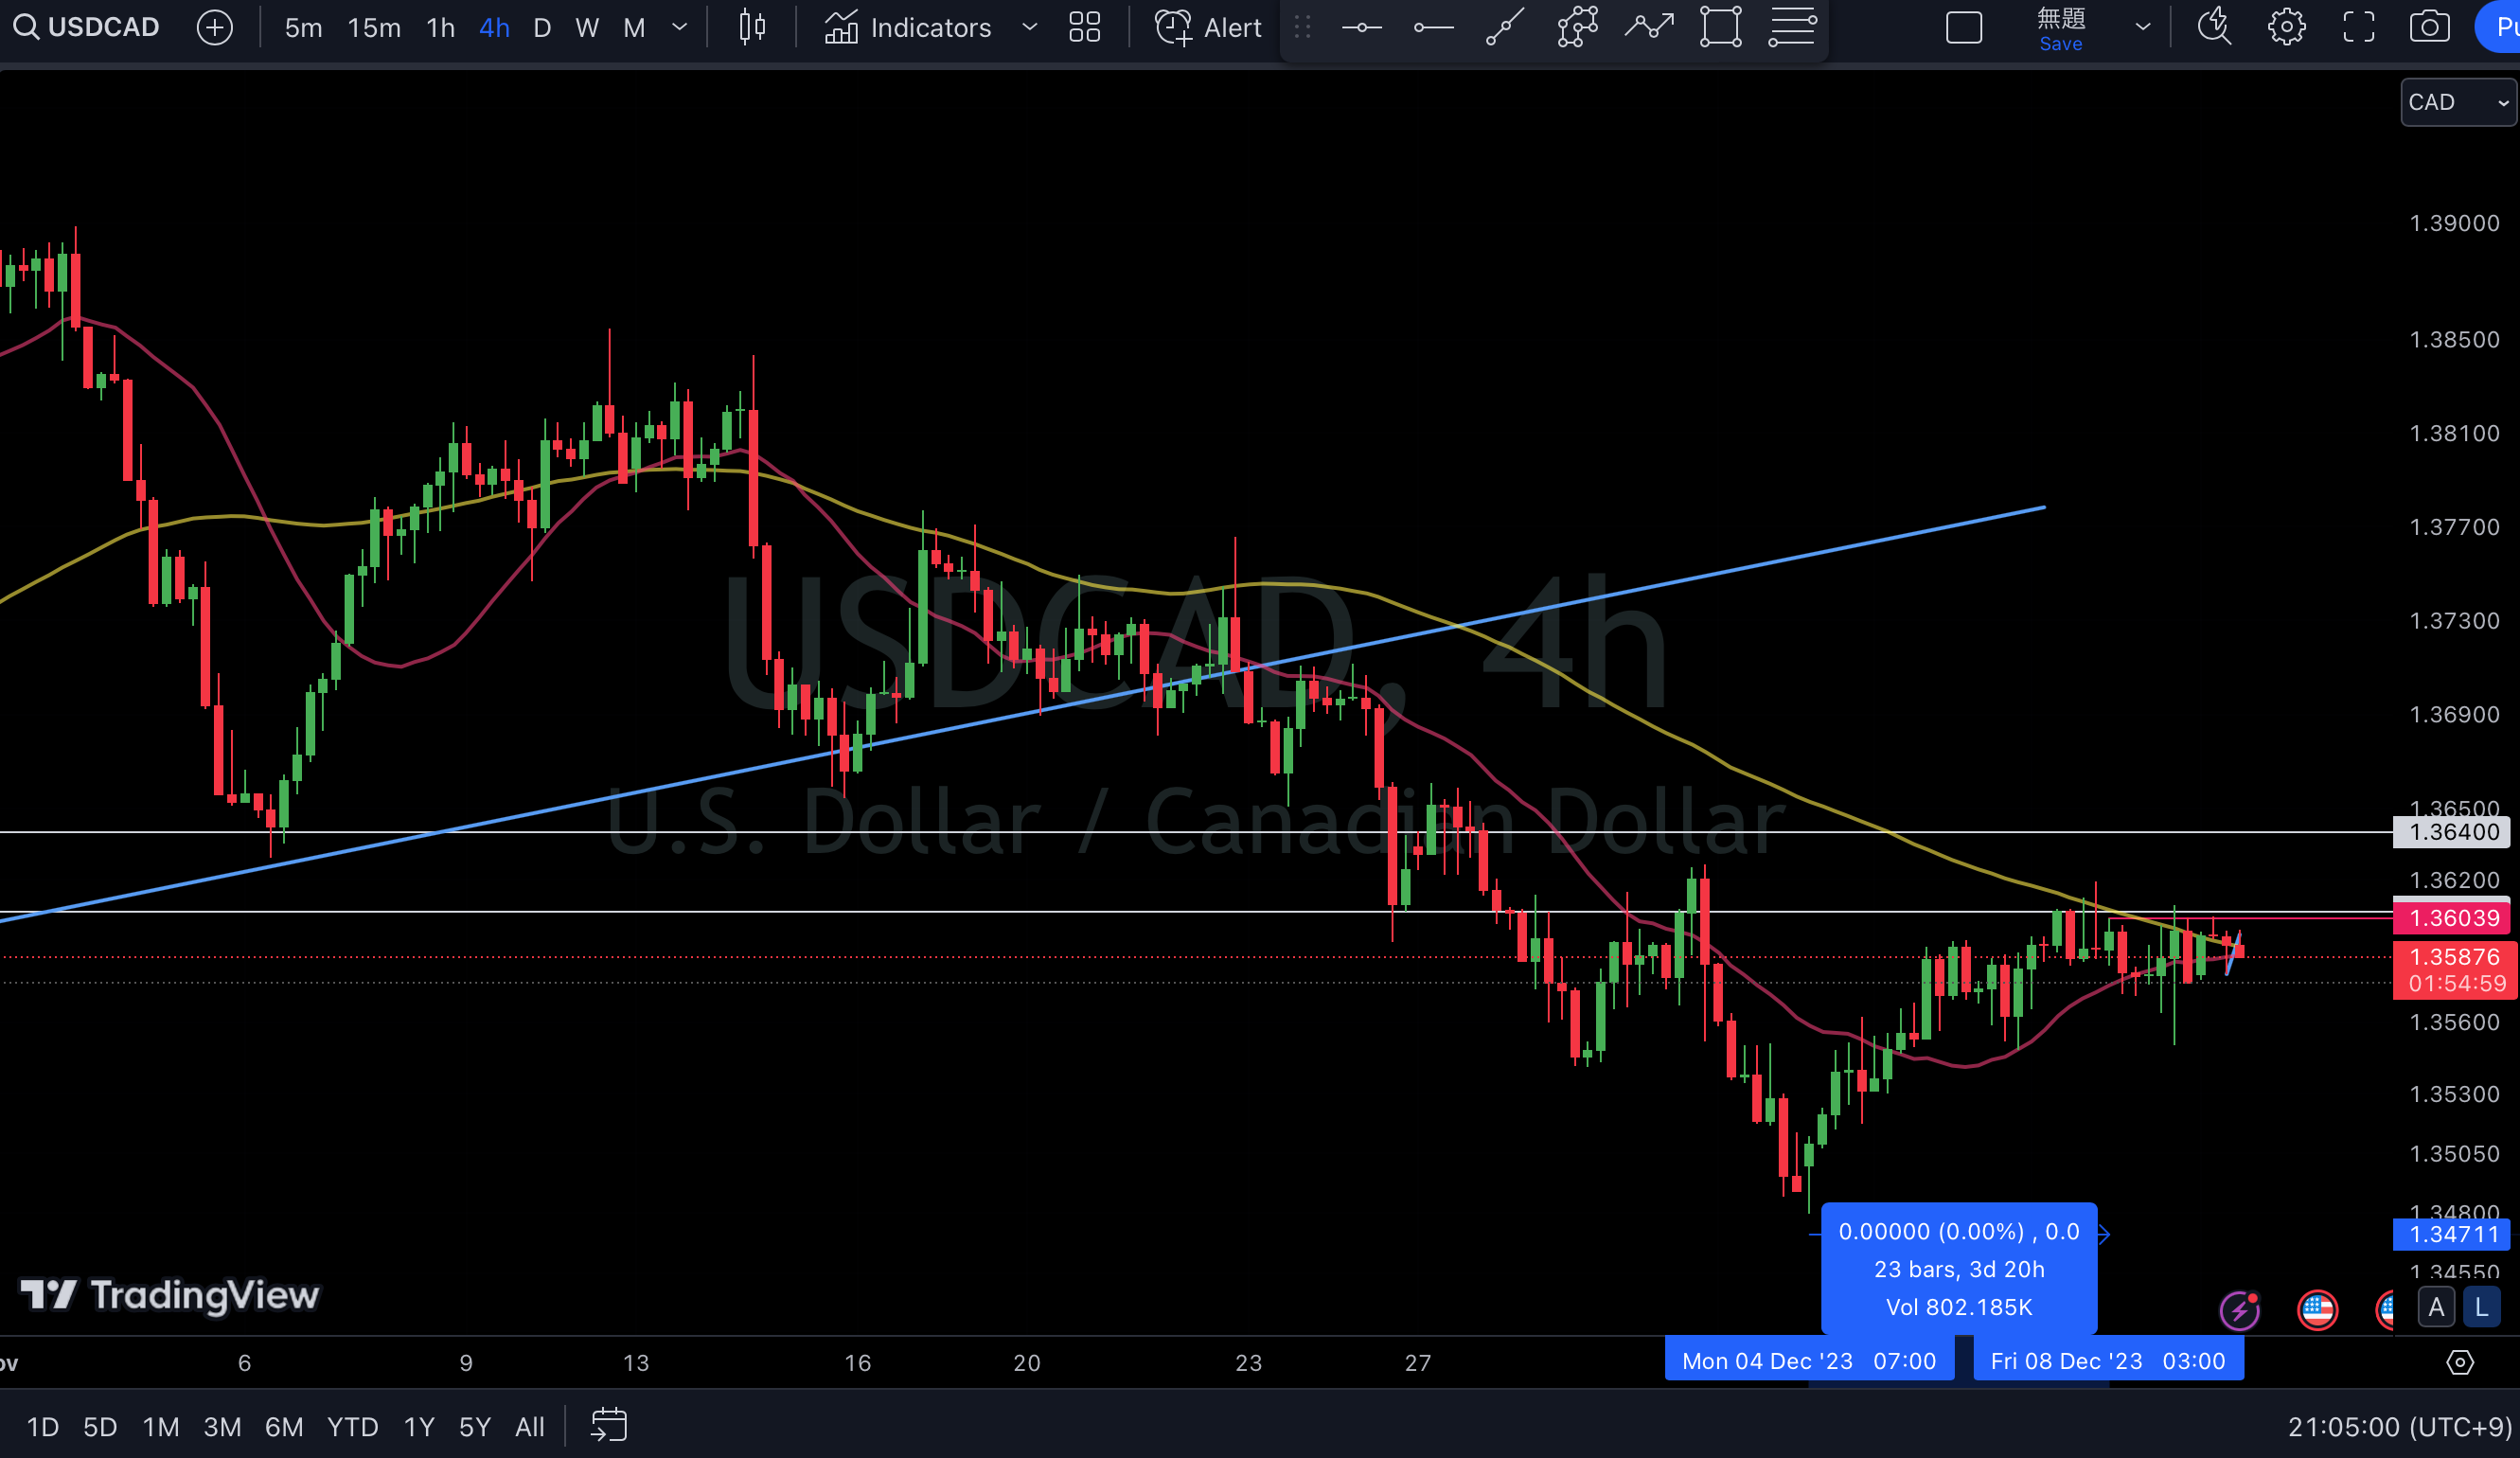The image size is (2520, 1458).
Task: Click the USDCAD symbol search field
Action: pos(87,27)
